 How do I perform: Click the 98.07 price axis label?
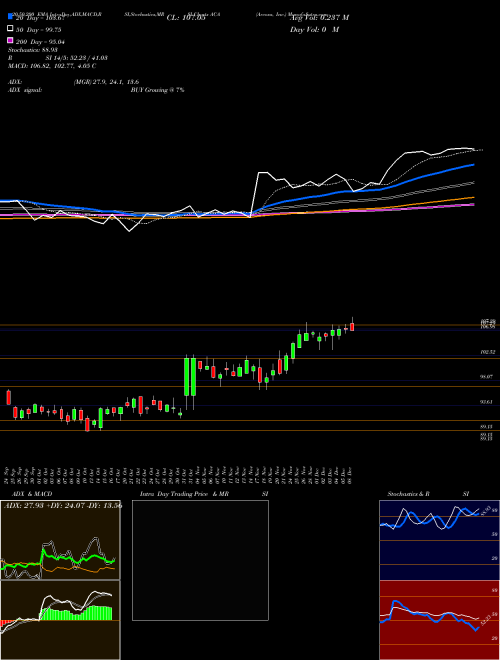coord(488,377)
